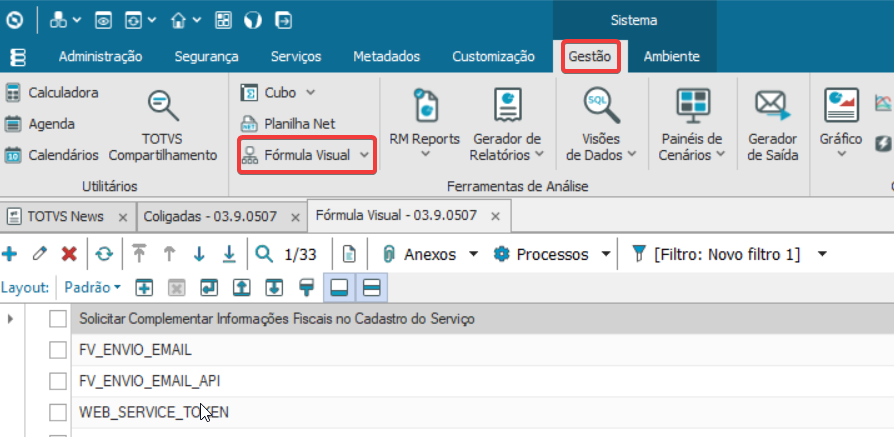Screen dimensions: 894x437
Task: Click the document icon next to 1/33
Action: click(349, 254)
